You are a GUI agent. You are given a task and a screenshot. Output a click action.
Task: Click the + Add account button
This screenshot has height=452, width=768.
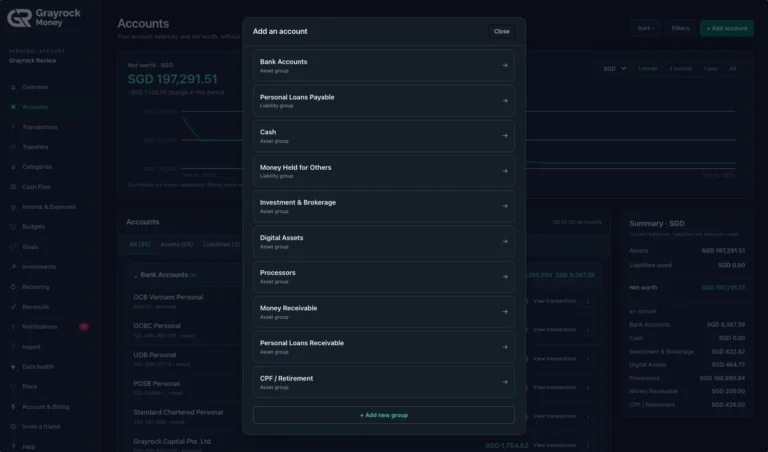tap(726, 28)
